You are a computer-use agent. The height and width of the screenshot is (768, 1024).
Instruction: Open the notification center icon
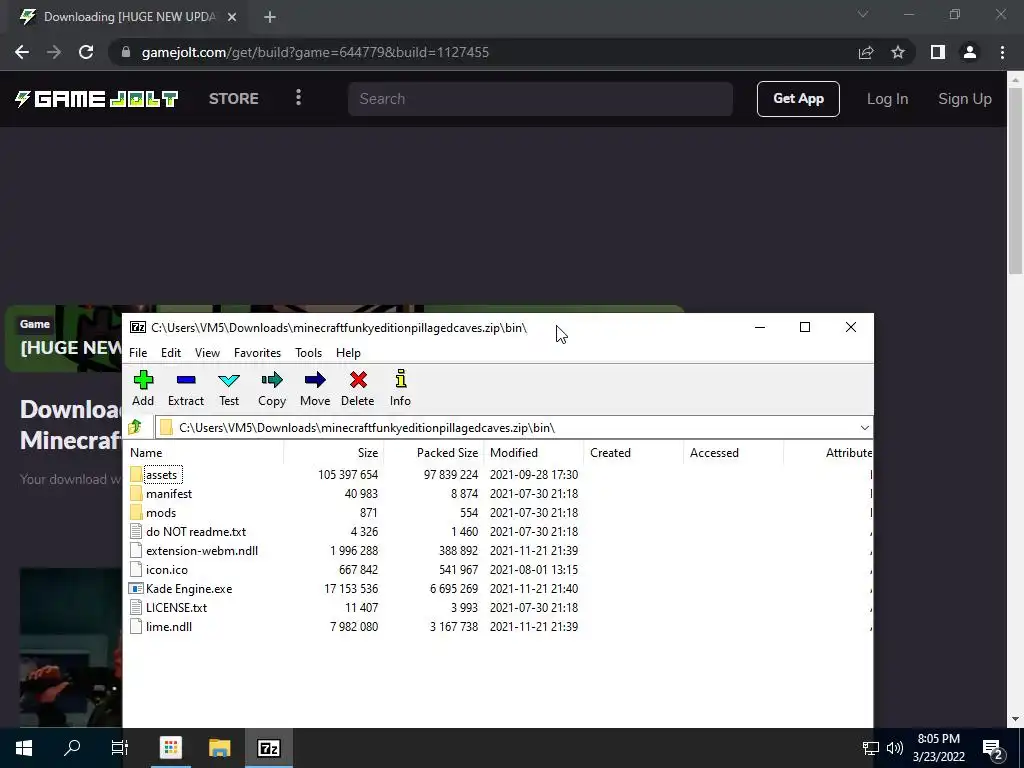(x=993, y=749)
